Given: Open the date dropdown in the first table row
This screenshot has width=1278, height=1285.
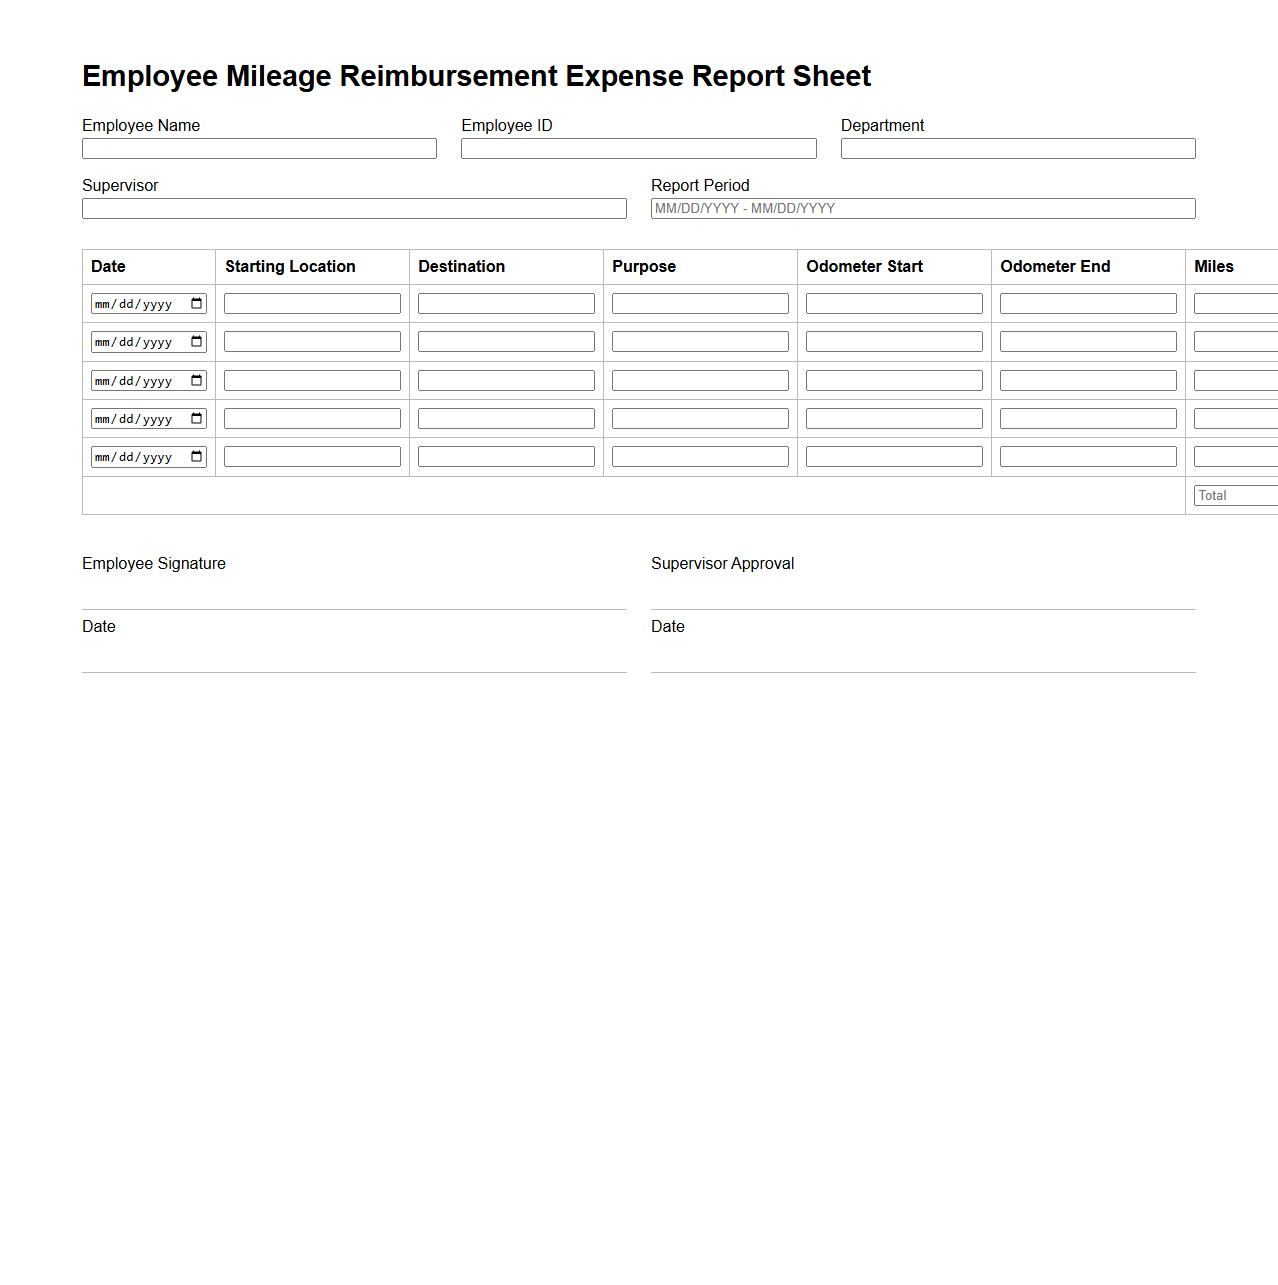Looking at the screenshot, I should pyautogui.click(x=196, y=303).
